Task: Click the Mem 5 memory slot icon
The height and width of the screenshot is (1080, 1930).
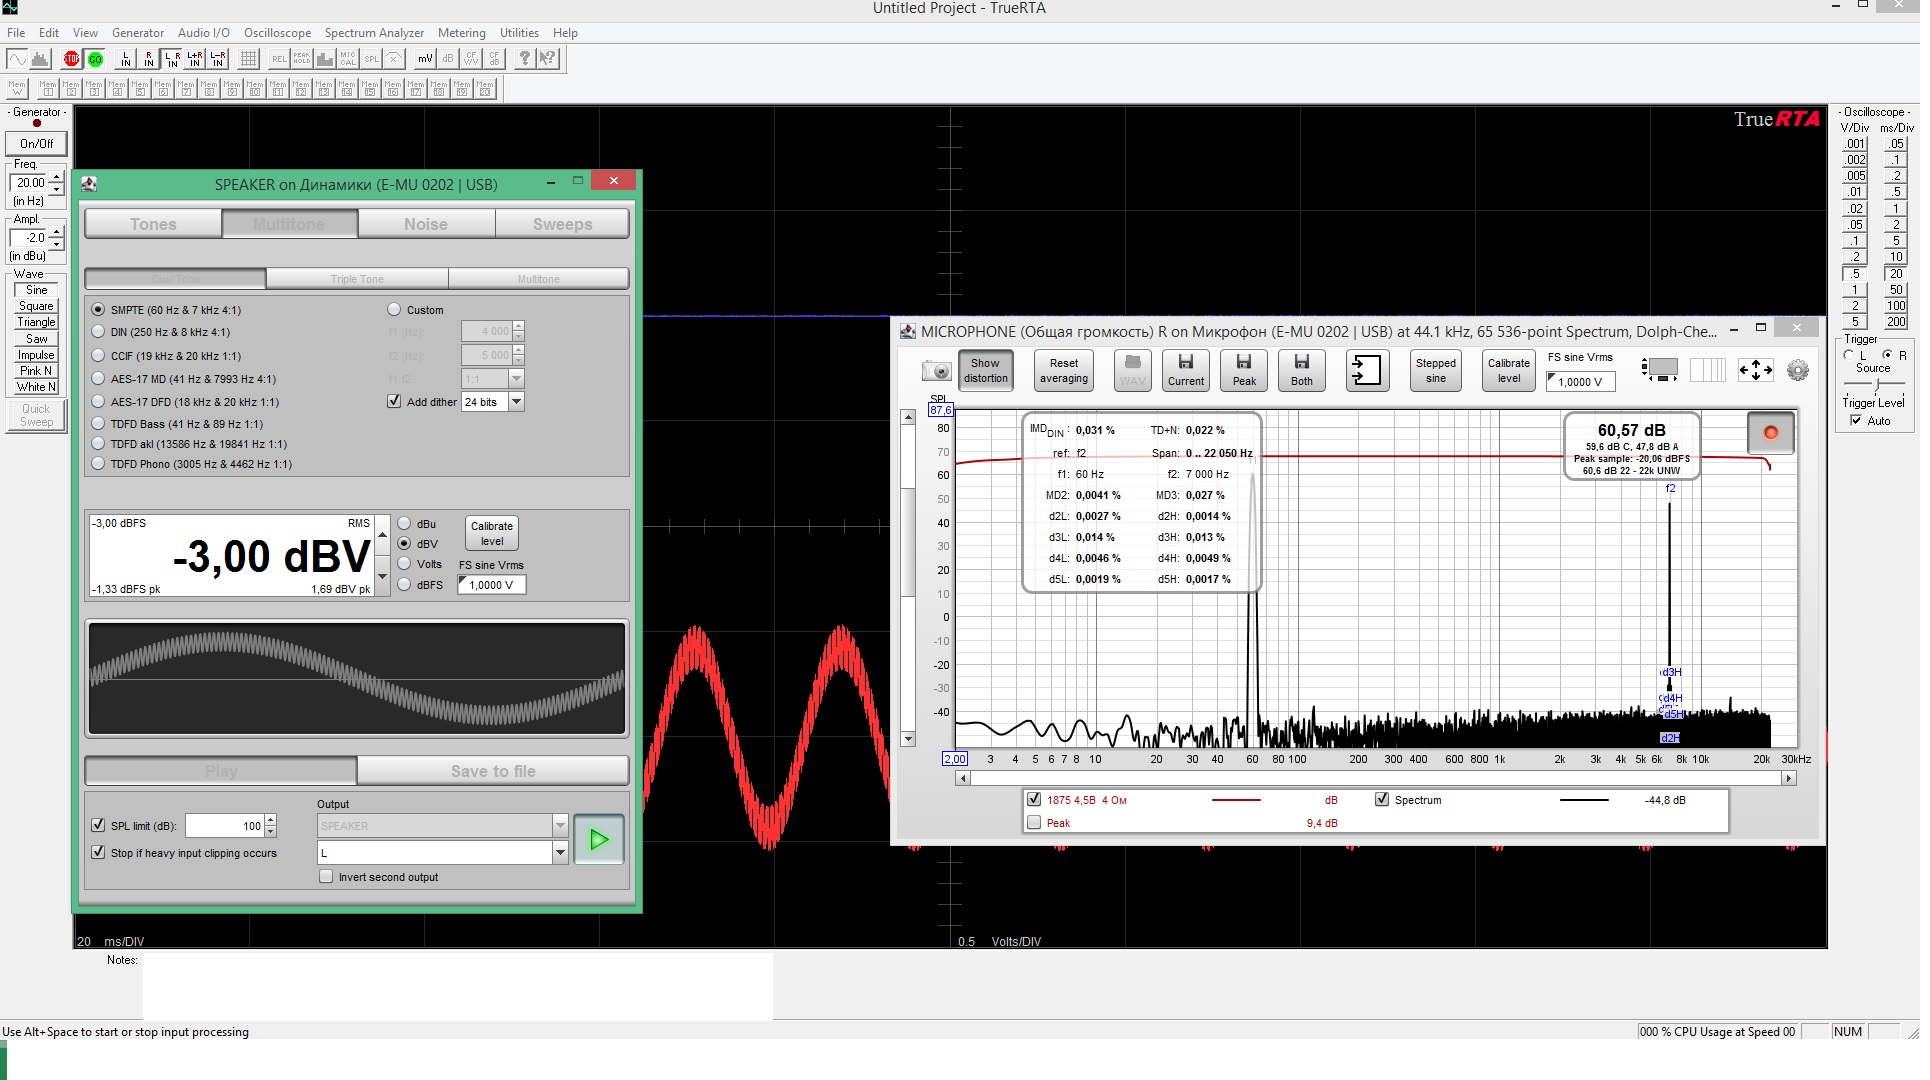Action: tap(140, 89)
